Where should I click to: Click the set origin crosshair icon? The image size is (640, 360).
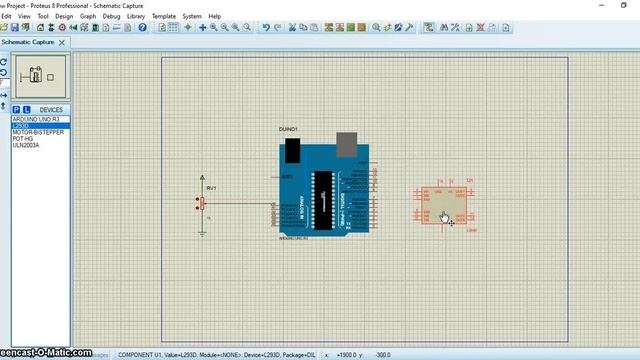[188, 27]
